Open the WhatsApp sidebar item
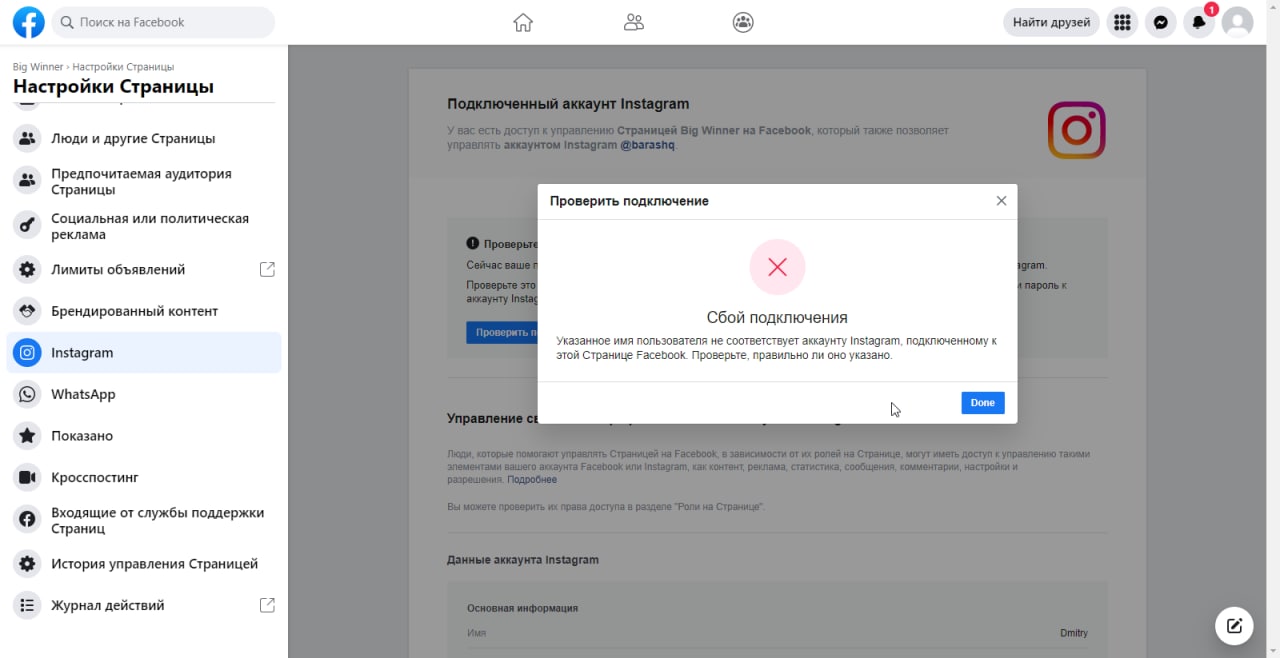Image resolution: width=1280 pixels, height=658 pixels. click(x=144, y=394)
